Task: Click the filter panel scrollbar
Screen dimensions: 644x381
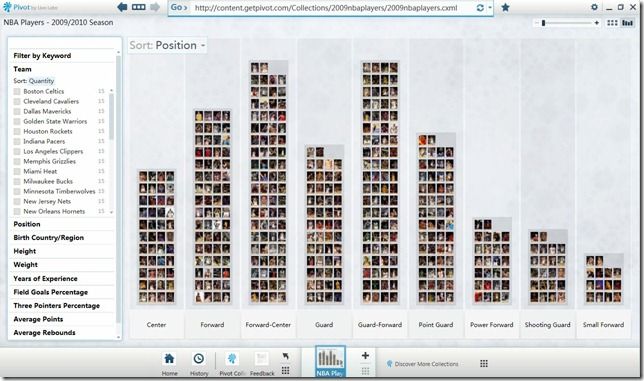Action: pyautogui.click(x=119, y=189)
